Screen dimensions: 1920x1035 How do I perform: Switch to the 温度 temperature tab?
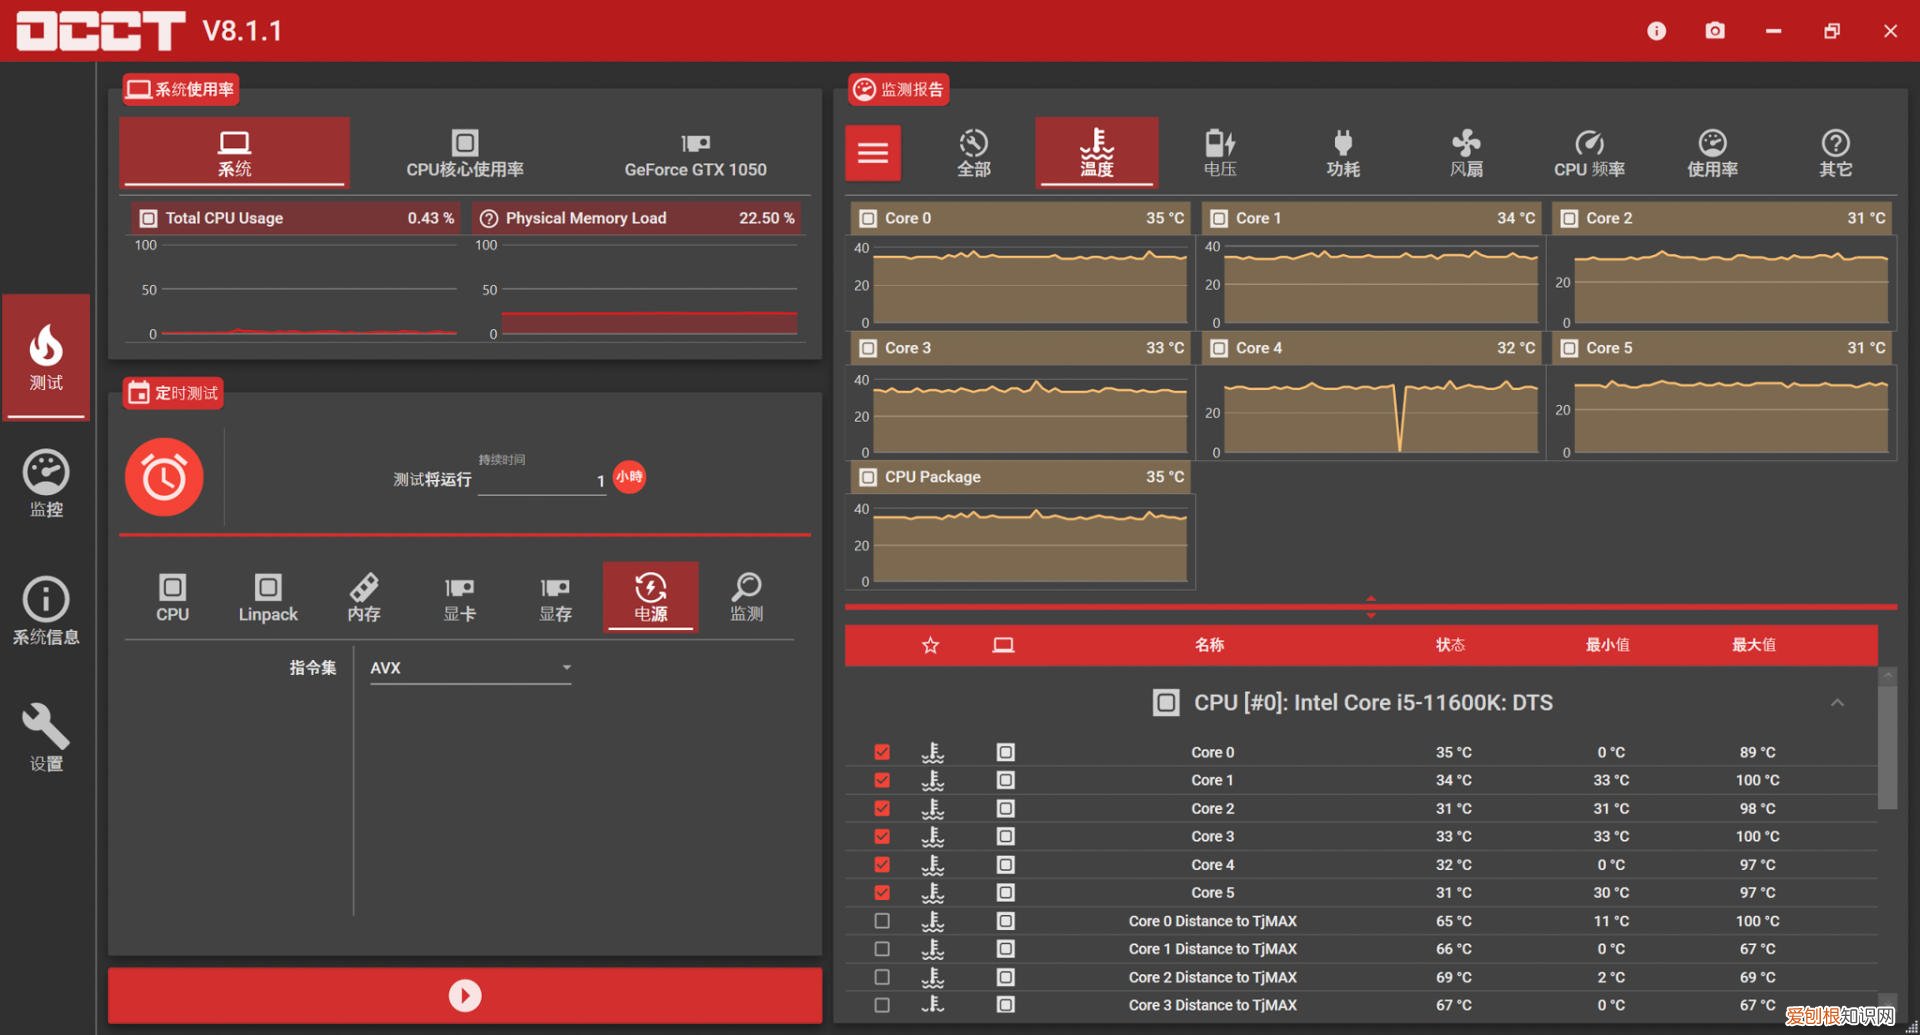coord(1097,153)
